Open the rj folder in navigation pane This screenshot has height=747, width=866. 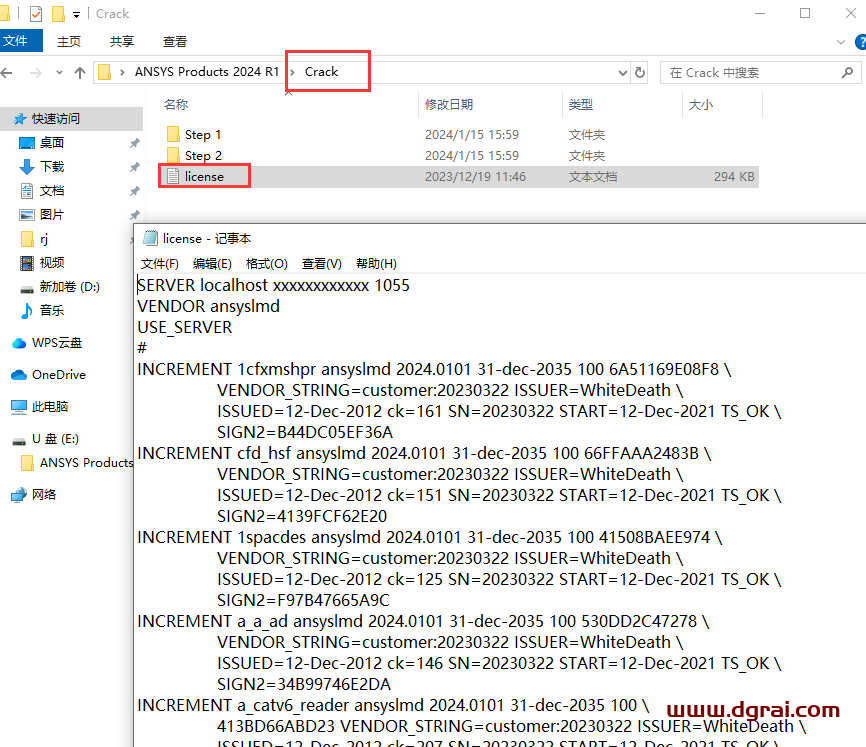click(x=34, y=239)
